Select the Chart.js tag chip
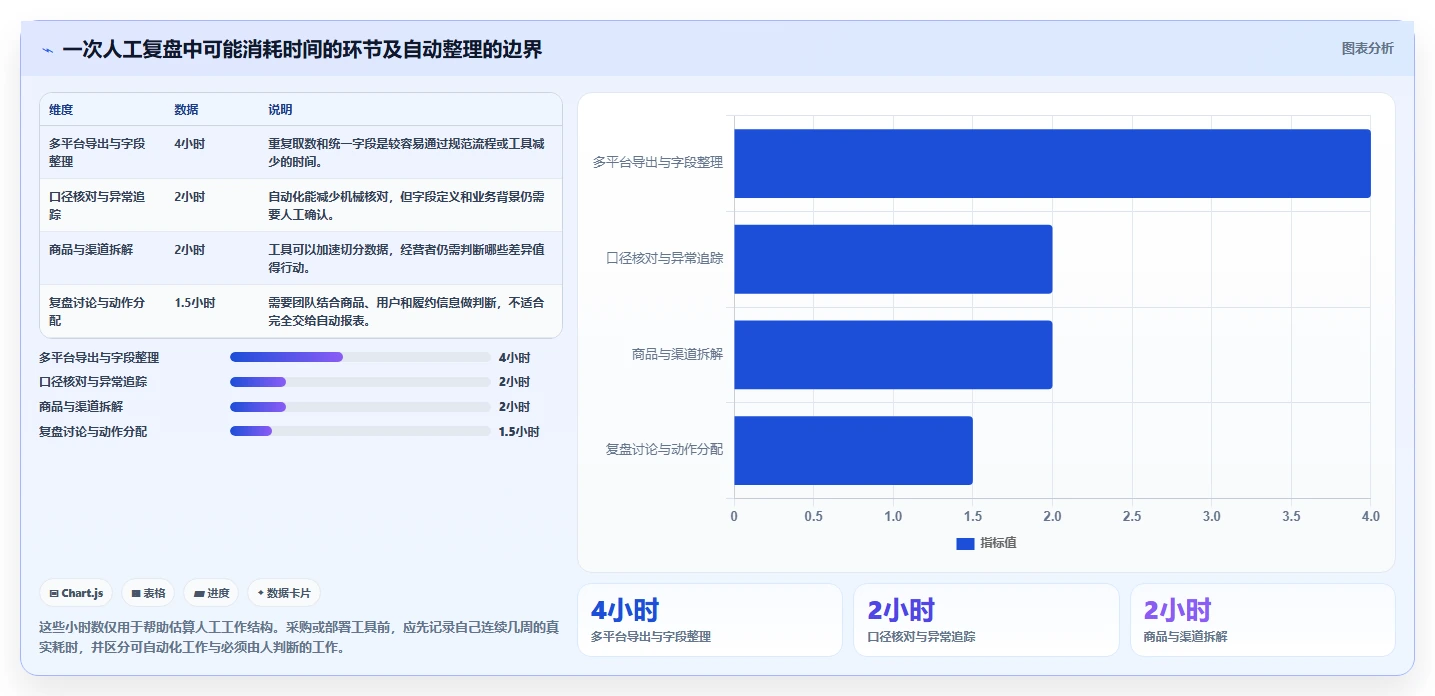 point(77,593)
